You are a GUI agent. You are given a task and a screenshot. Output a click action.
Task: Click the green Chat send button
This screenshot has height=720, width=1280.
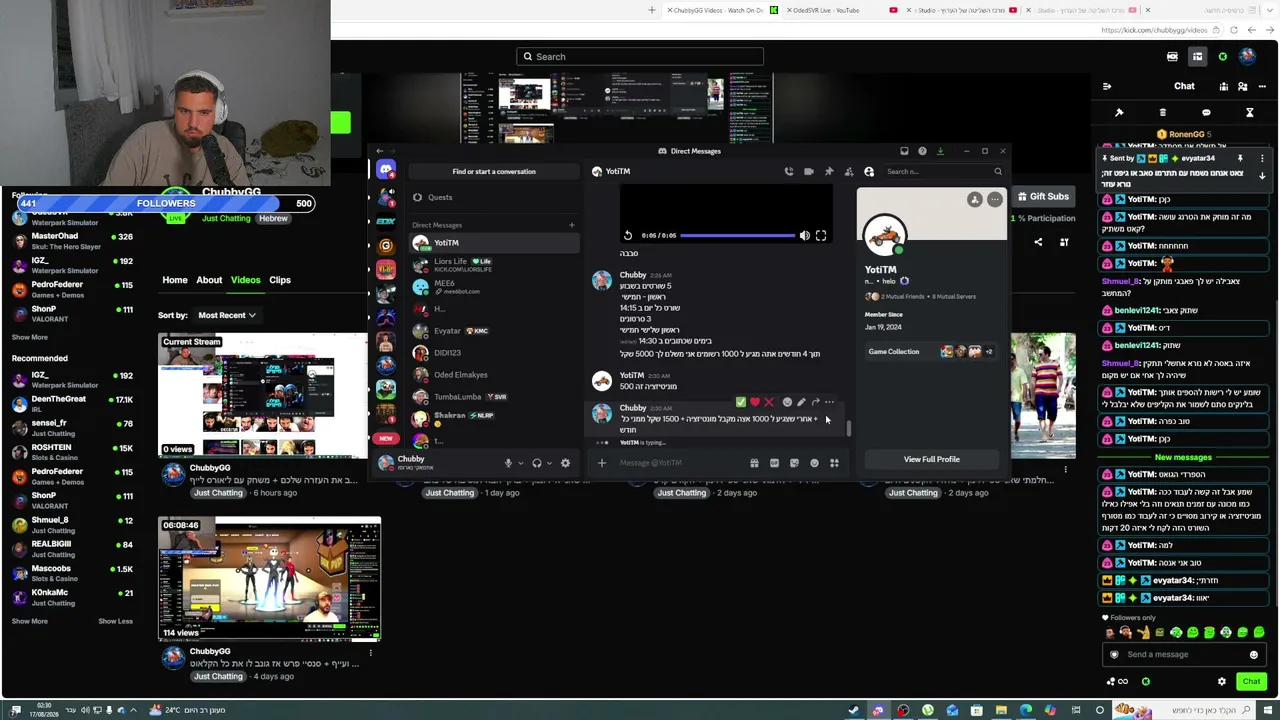tap(1252, 682)
